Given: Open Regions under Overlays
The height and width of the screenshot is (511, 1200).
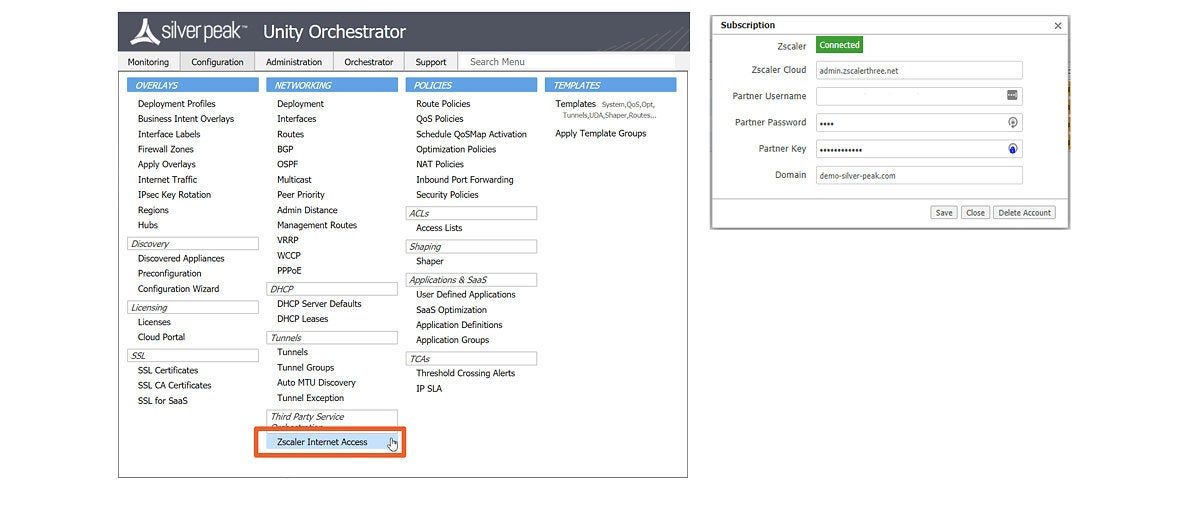Looking at the screenshot, I should 153,210.
